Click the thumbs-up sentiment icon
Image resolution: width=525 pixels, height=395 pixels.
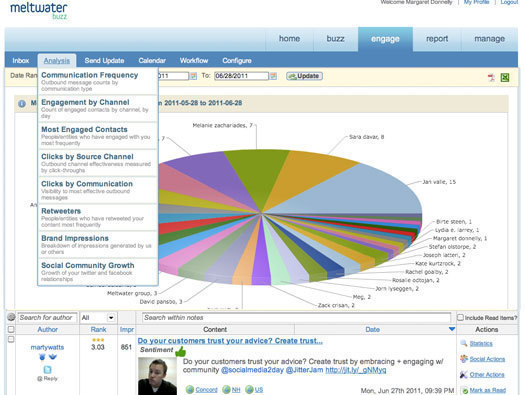click(x=180, y=351)
